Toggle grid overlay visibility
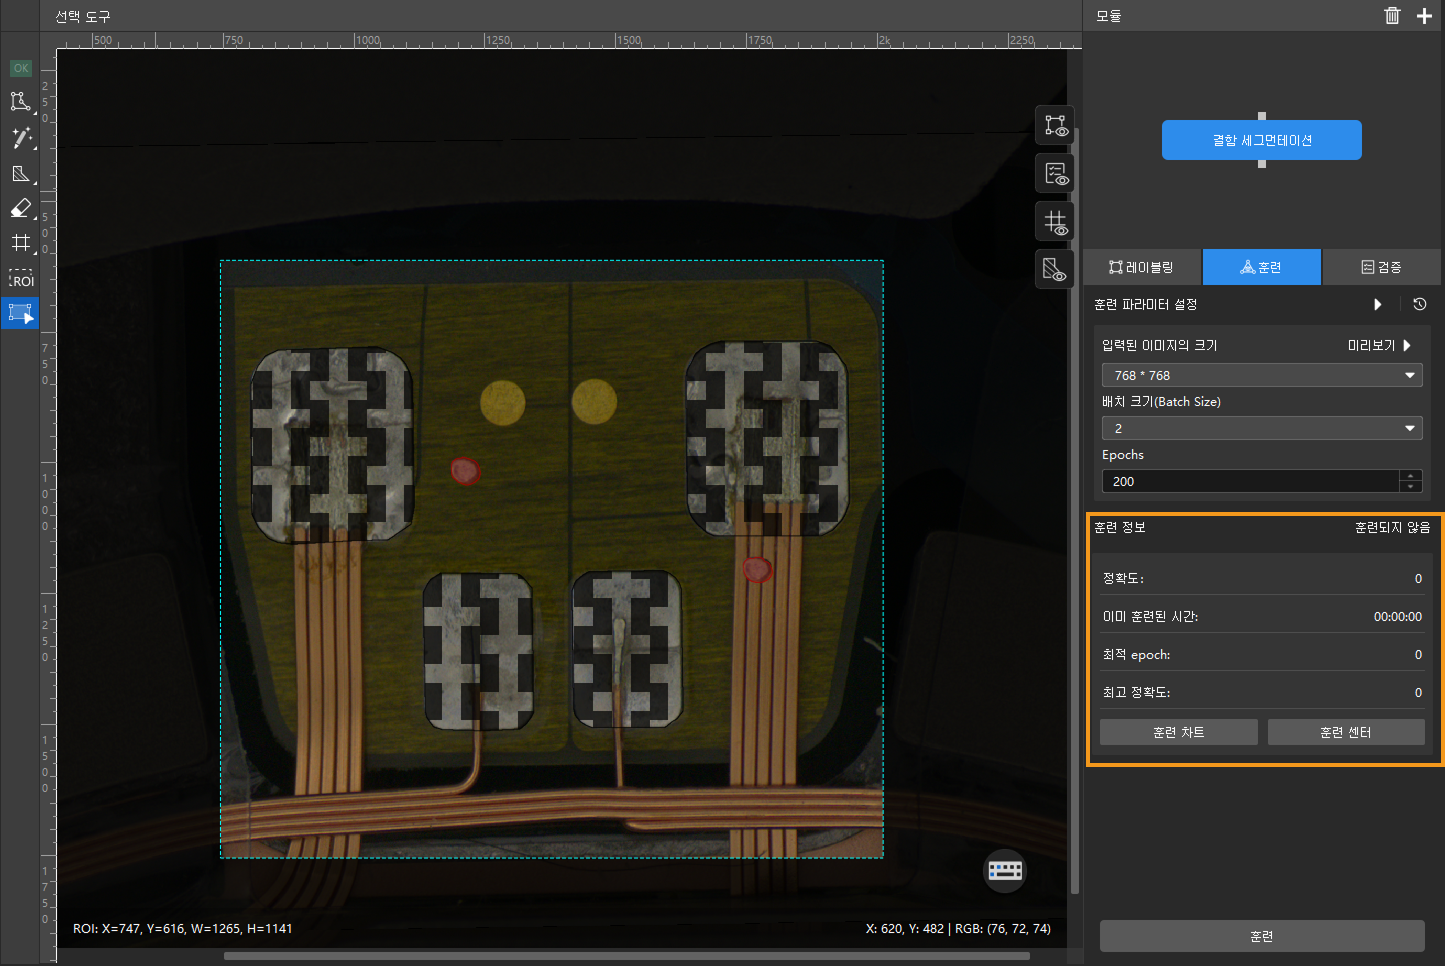This screenshot has height=966, width=1445. pyautogui.click(x=1055, y=222)
